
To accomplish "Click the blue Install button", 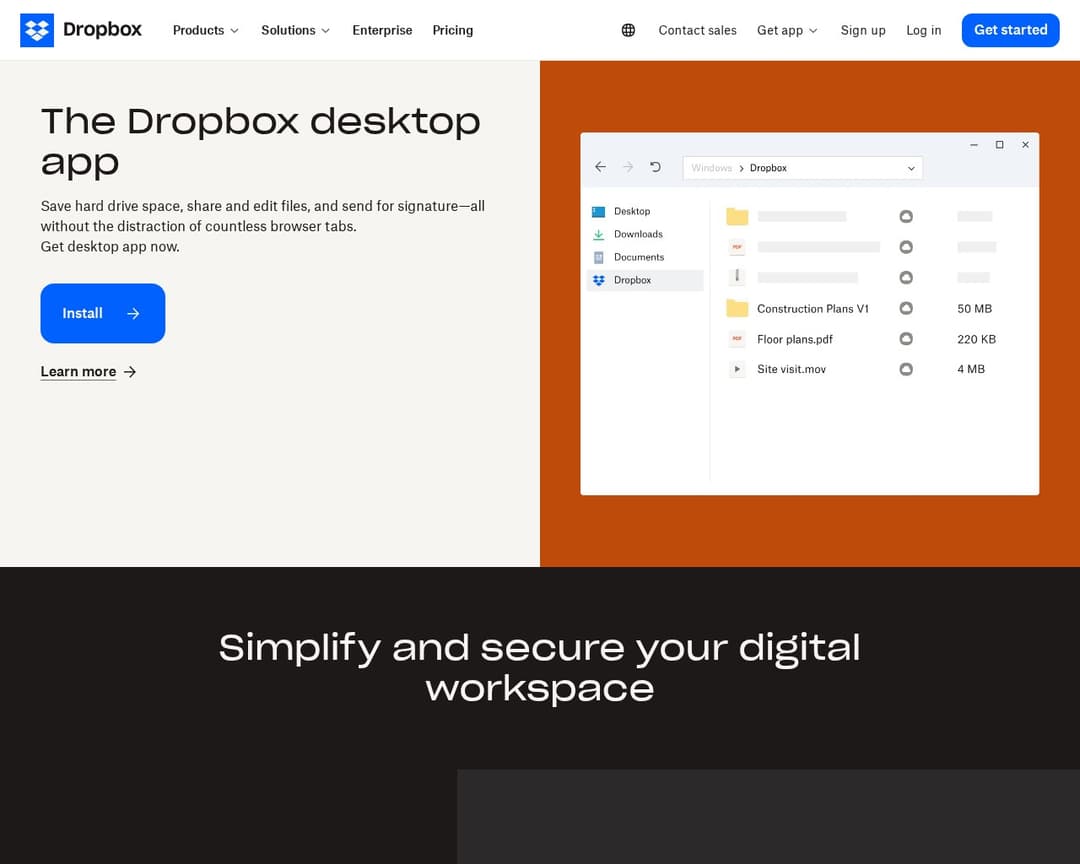I will coord(103,313).
